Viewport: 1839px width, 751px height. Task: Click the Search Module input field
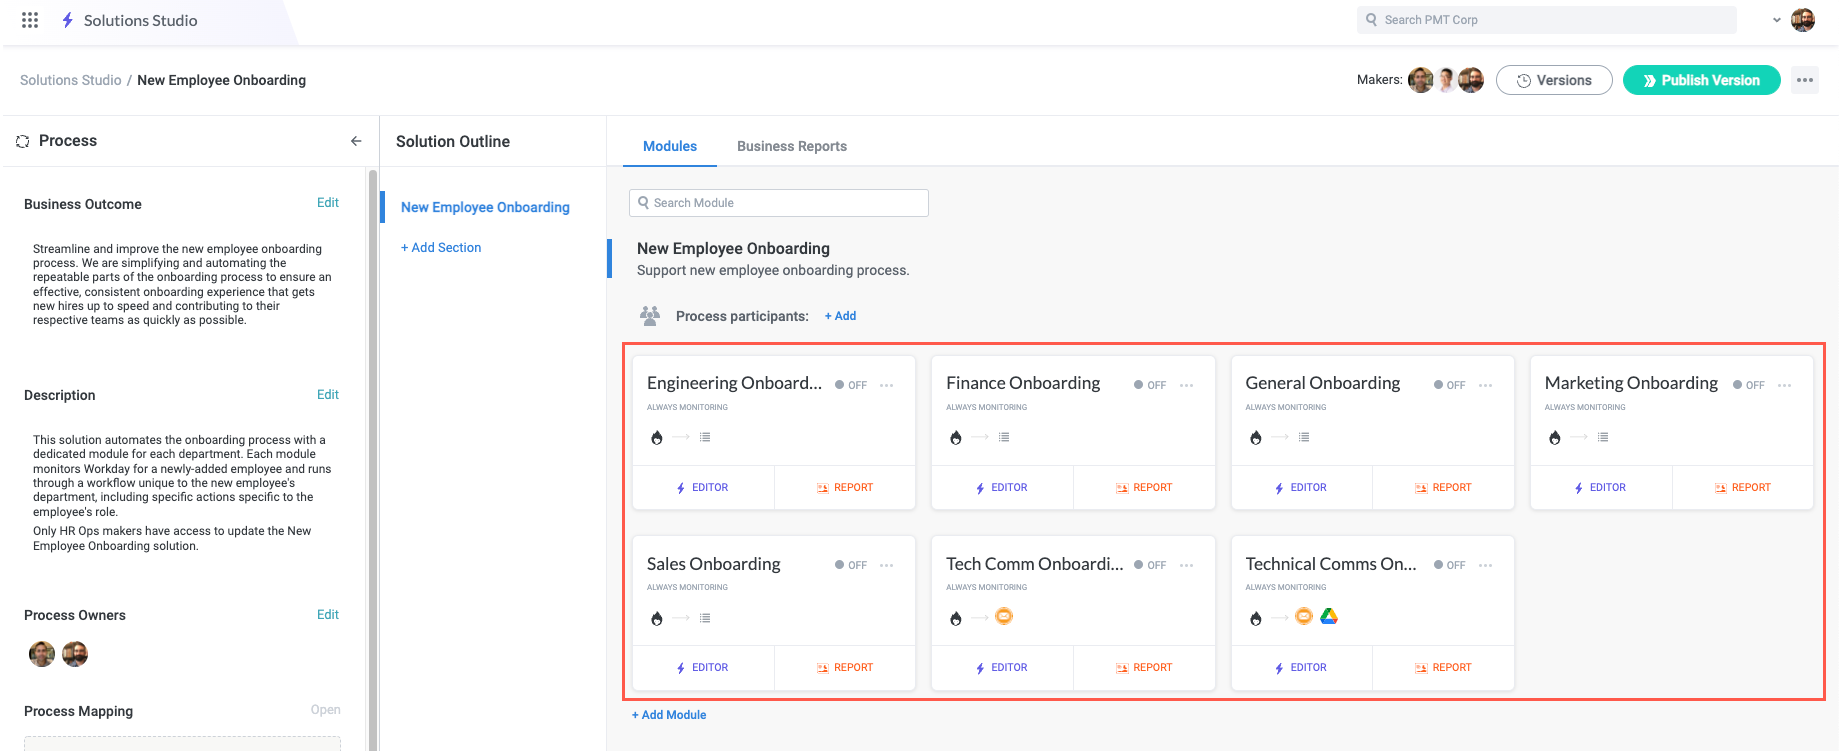pos(779,203)
